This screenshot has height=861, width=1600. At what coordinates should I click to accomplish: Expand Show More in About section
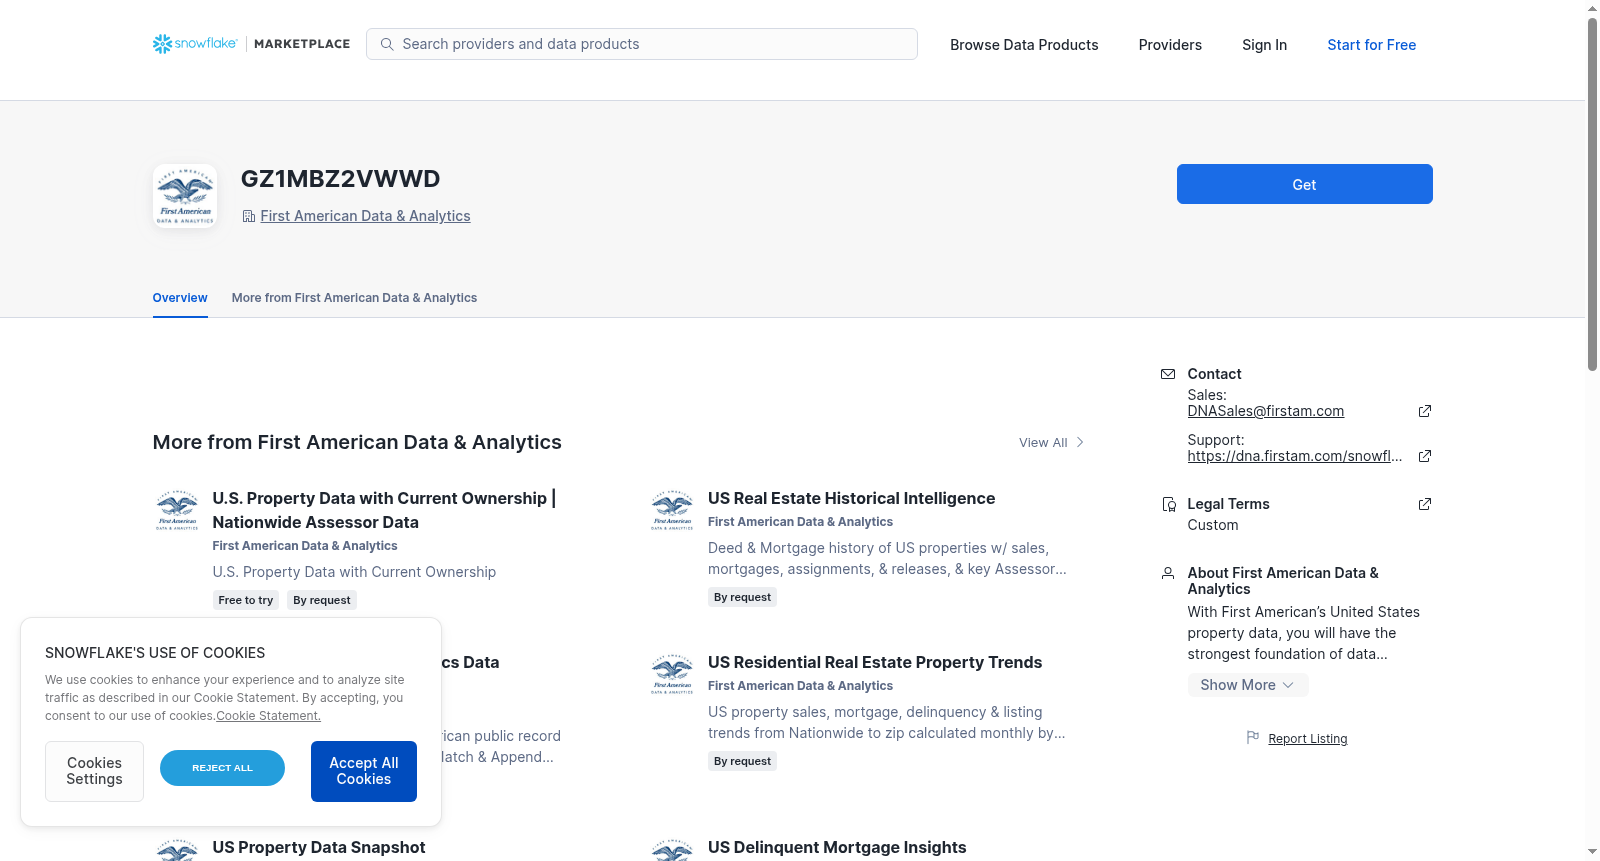(1248, 685)
